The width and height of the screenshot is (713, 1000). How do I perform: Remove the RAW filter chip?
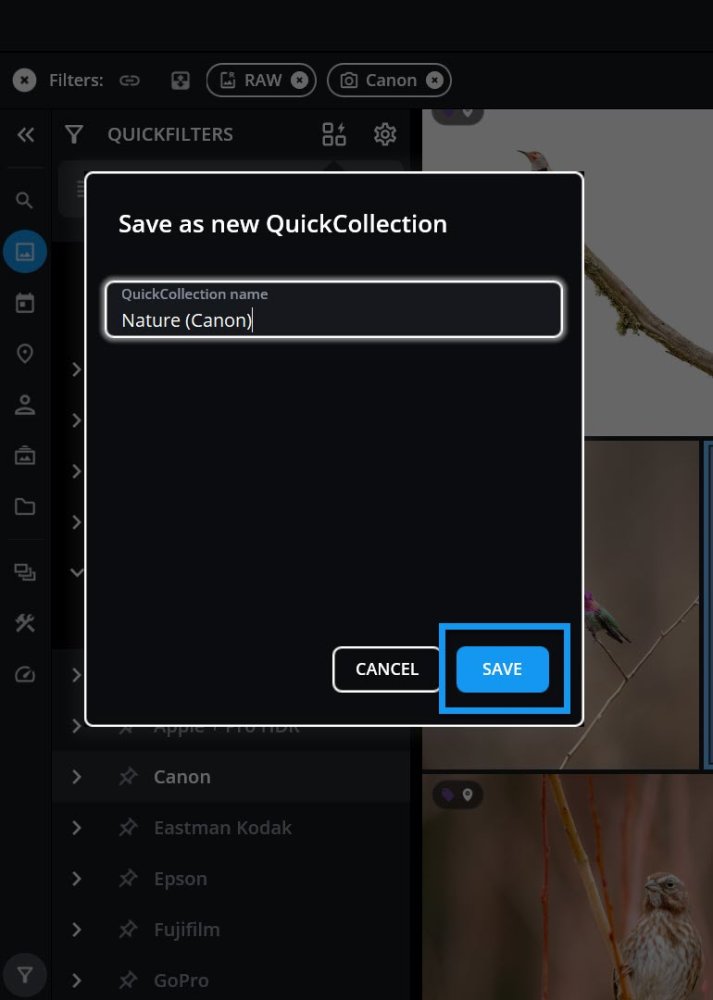(299, 80)
